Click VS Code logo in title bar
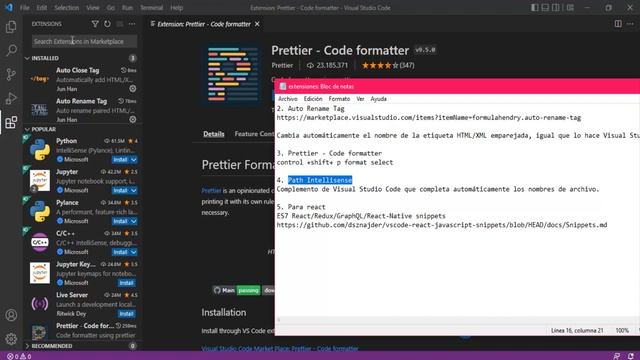 [9, 8]
